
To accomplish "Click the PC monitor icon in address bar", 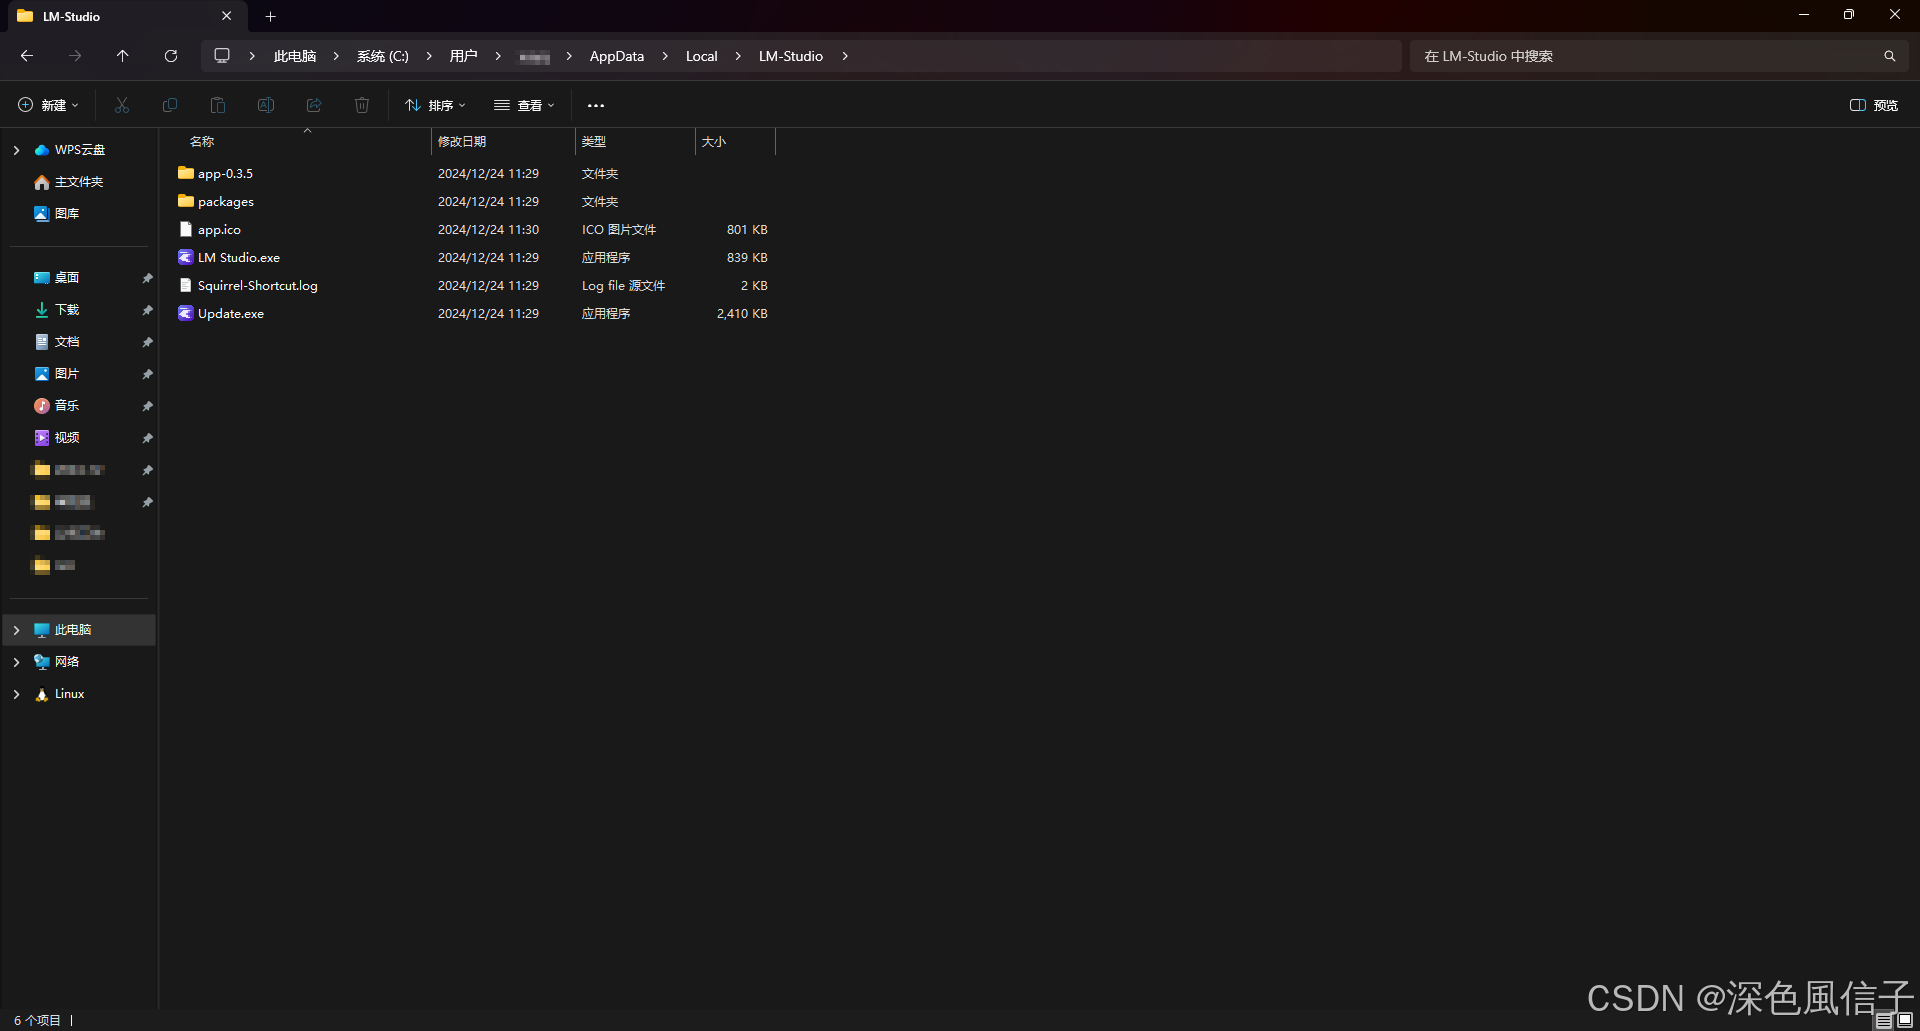I will coord(222,56).
